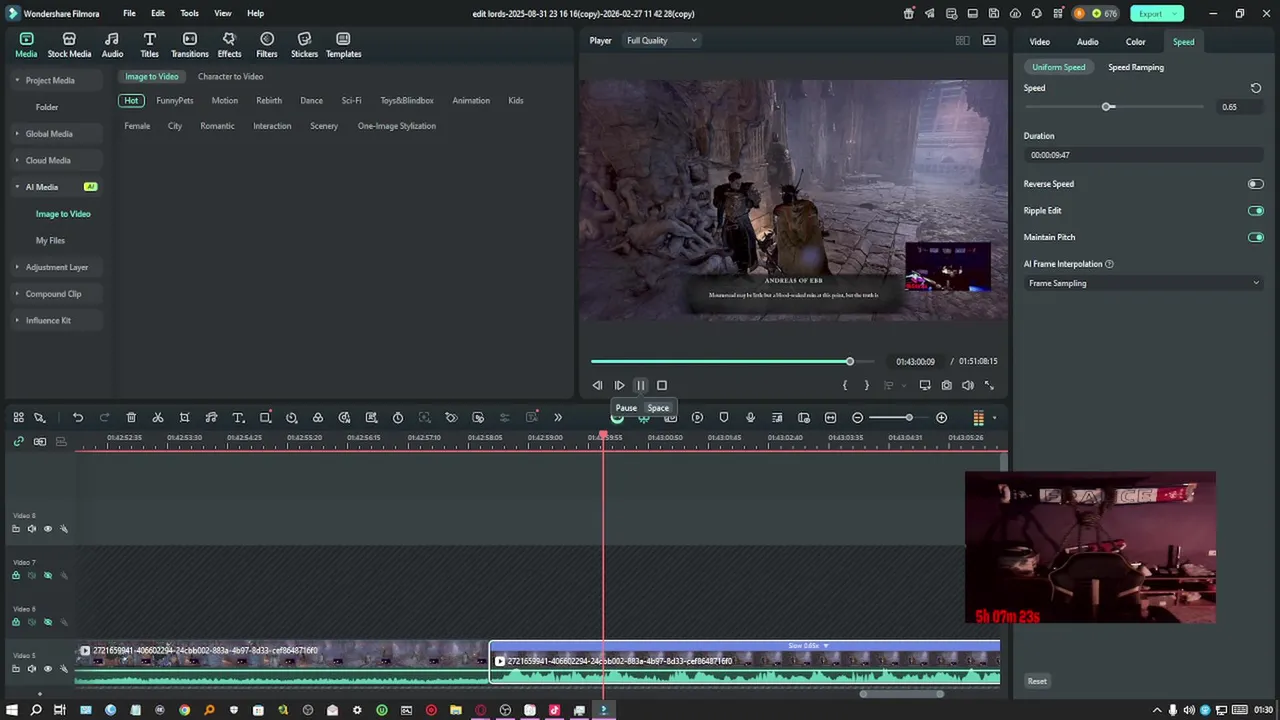Toggle Reverse Speed switch
The width and height of the screenshot is (1280, 720).
[x=1255, y=184]
